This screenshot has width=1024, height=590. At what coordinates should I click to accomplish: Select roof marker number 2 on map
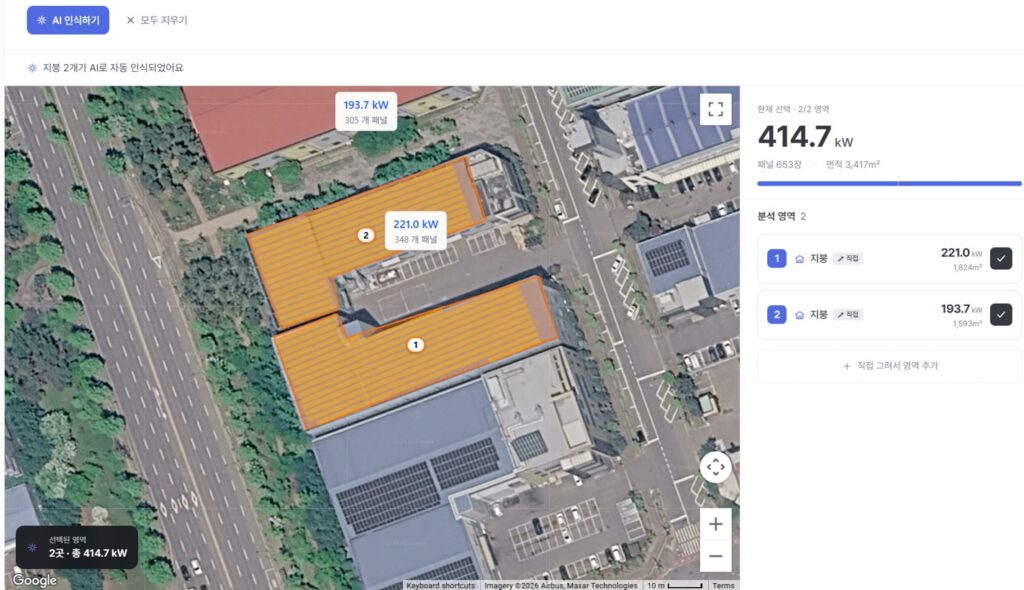[366, 235]
